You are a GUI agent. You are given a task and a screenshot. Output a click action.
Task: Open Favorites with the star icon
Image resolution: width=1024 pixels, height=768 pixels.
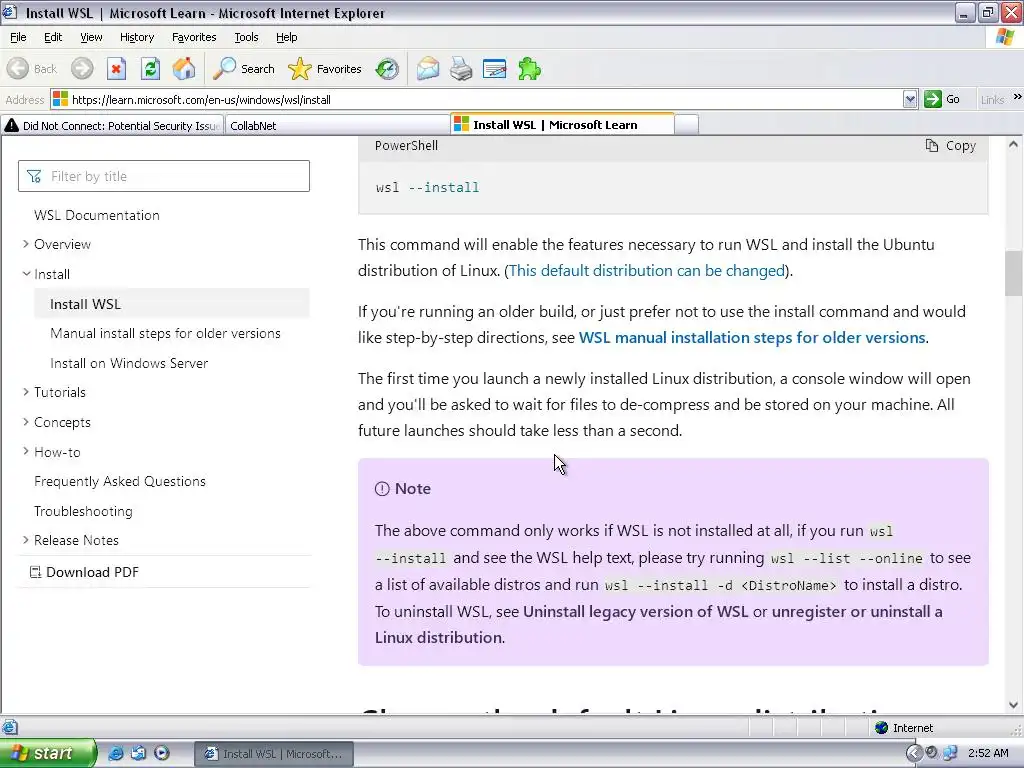coord(325,69)
